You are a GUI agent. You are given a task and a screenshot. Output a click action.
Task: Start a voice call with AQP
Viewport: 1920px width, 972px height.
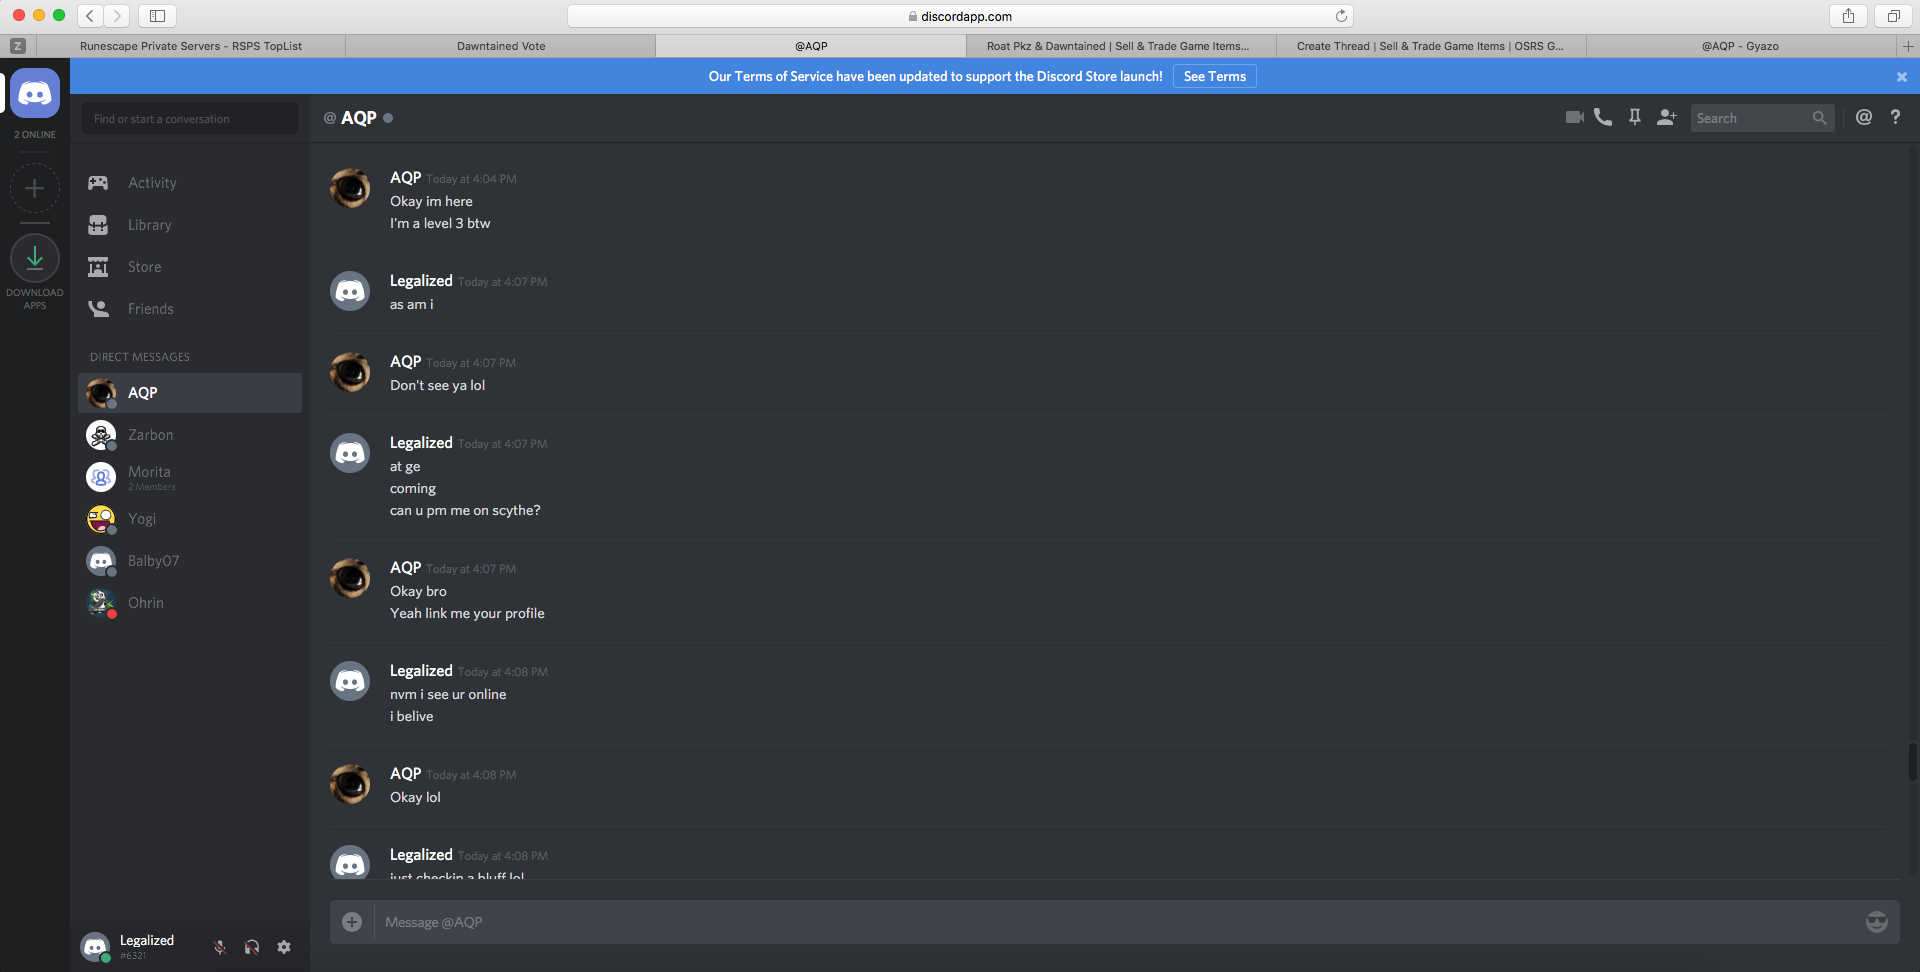coord(1603,117)
